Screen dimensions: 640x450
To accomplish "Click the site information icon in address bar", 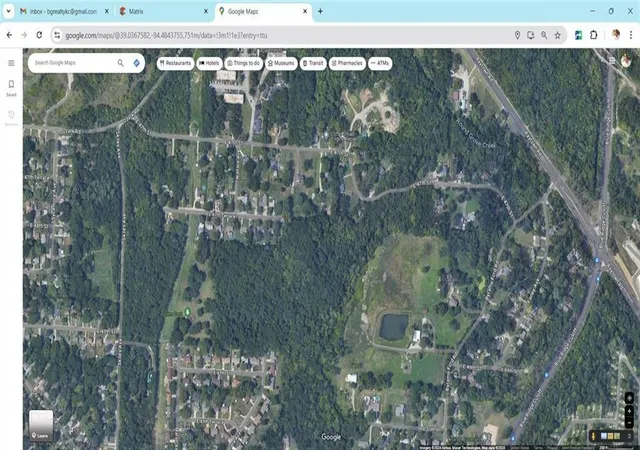I will pos(57,36).
